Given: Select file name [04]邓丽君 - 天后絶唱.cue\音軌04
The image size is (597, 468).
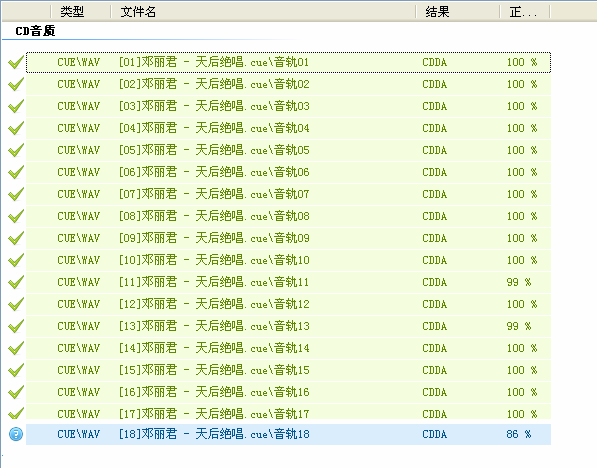Looking at the screenshot, I should 214,128.
